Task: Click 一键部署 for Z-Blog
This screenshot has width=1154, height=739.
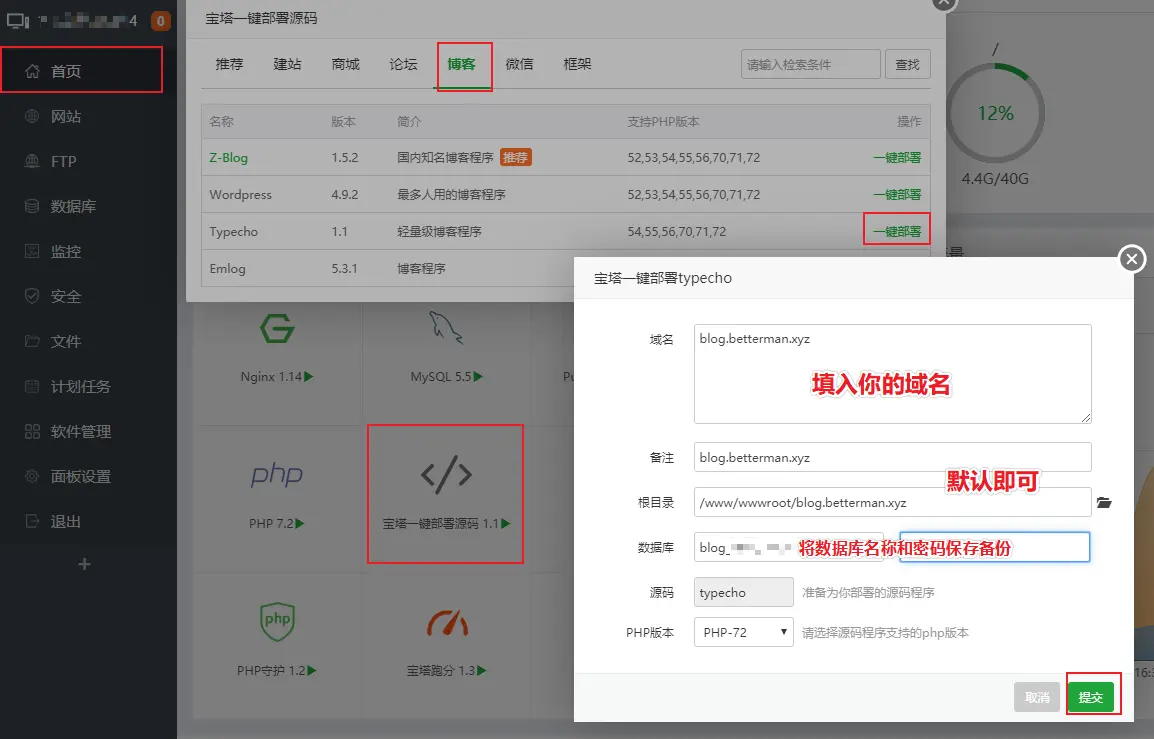Action: tap(897, 158)
